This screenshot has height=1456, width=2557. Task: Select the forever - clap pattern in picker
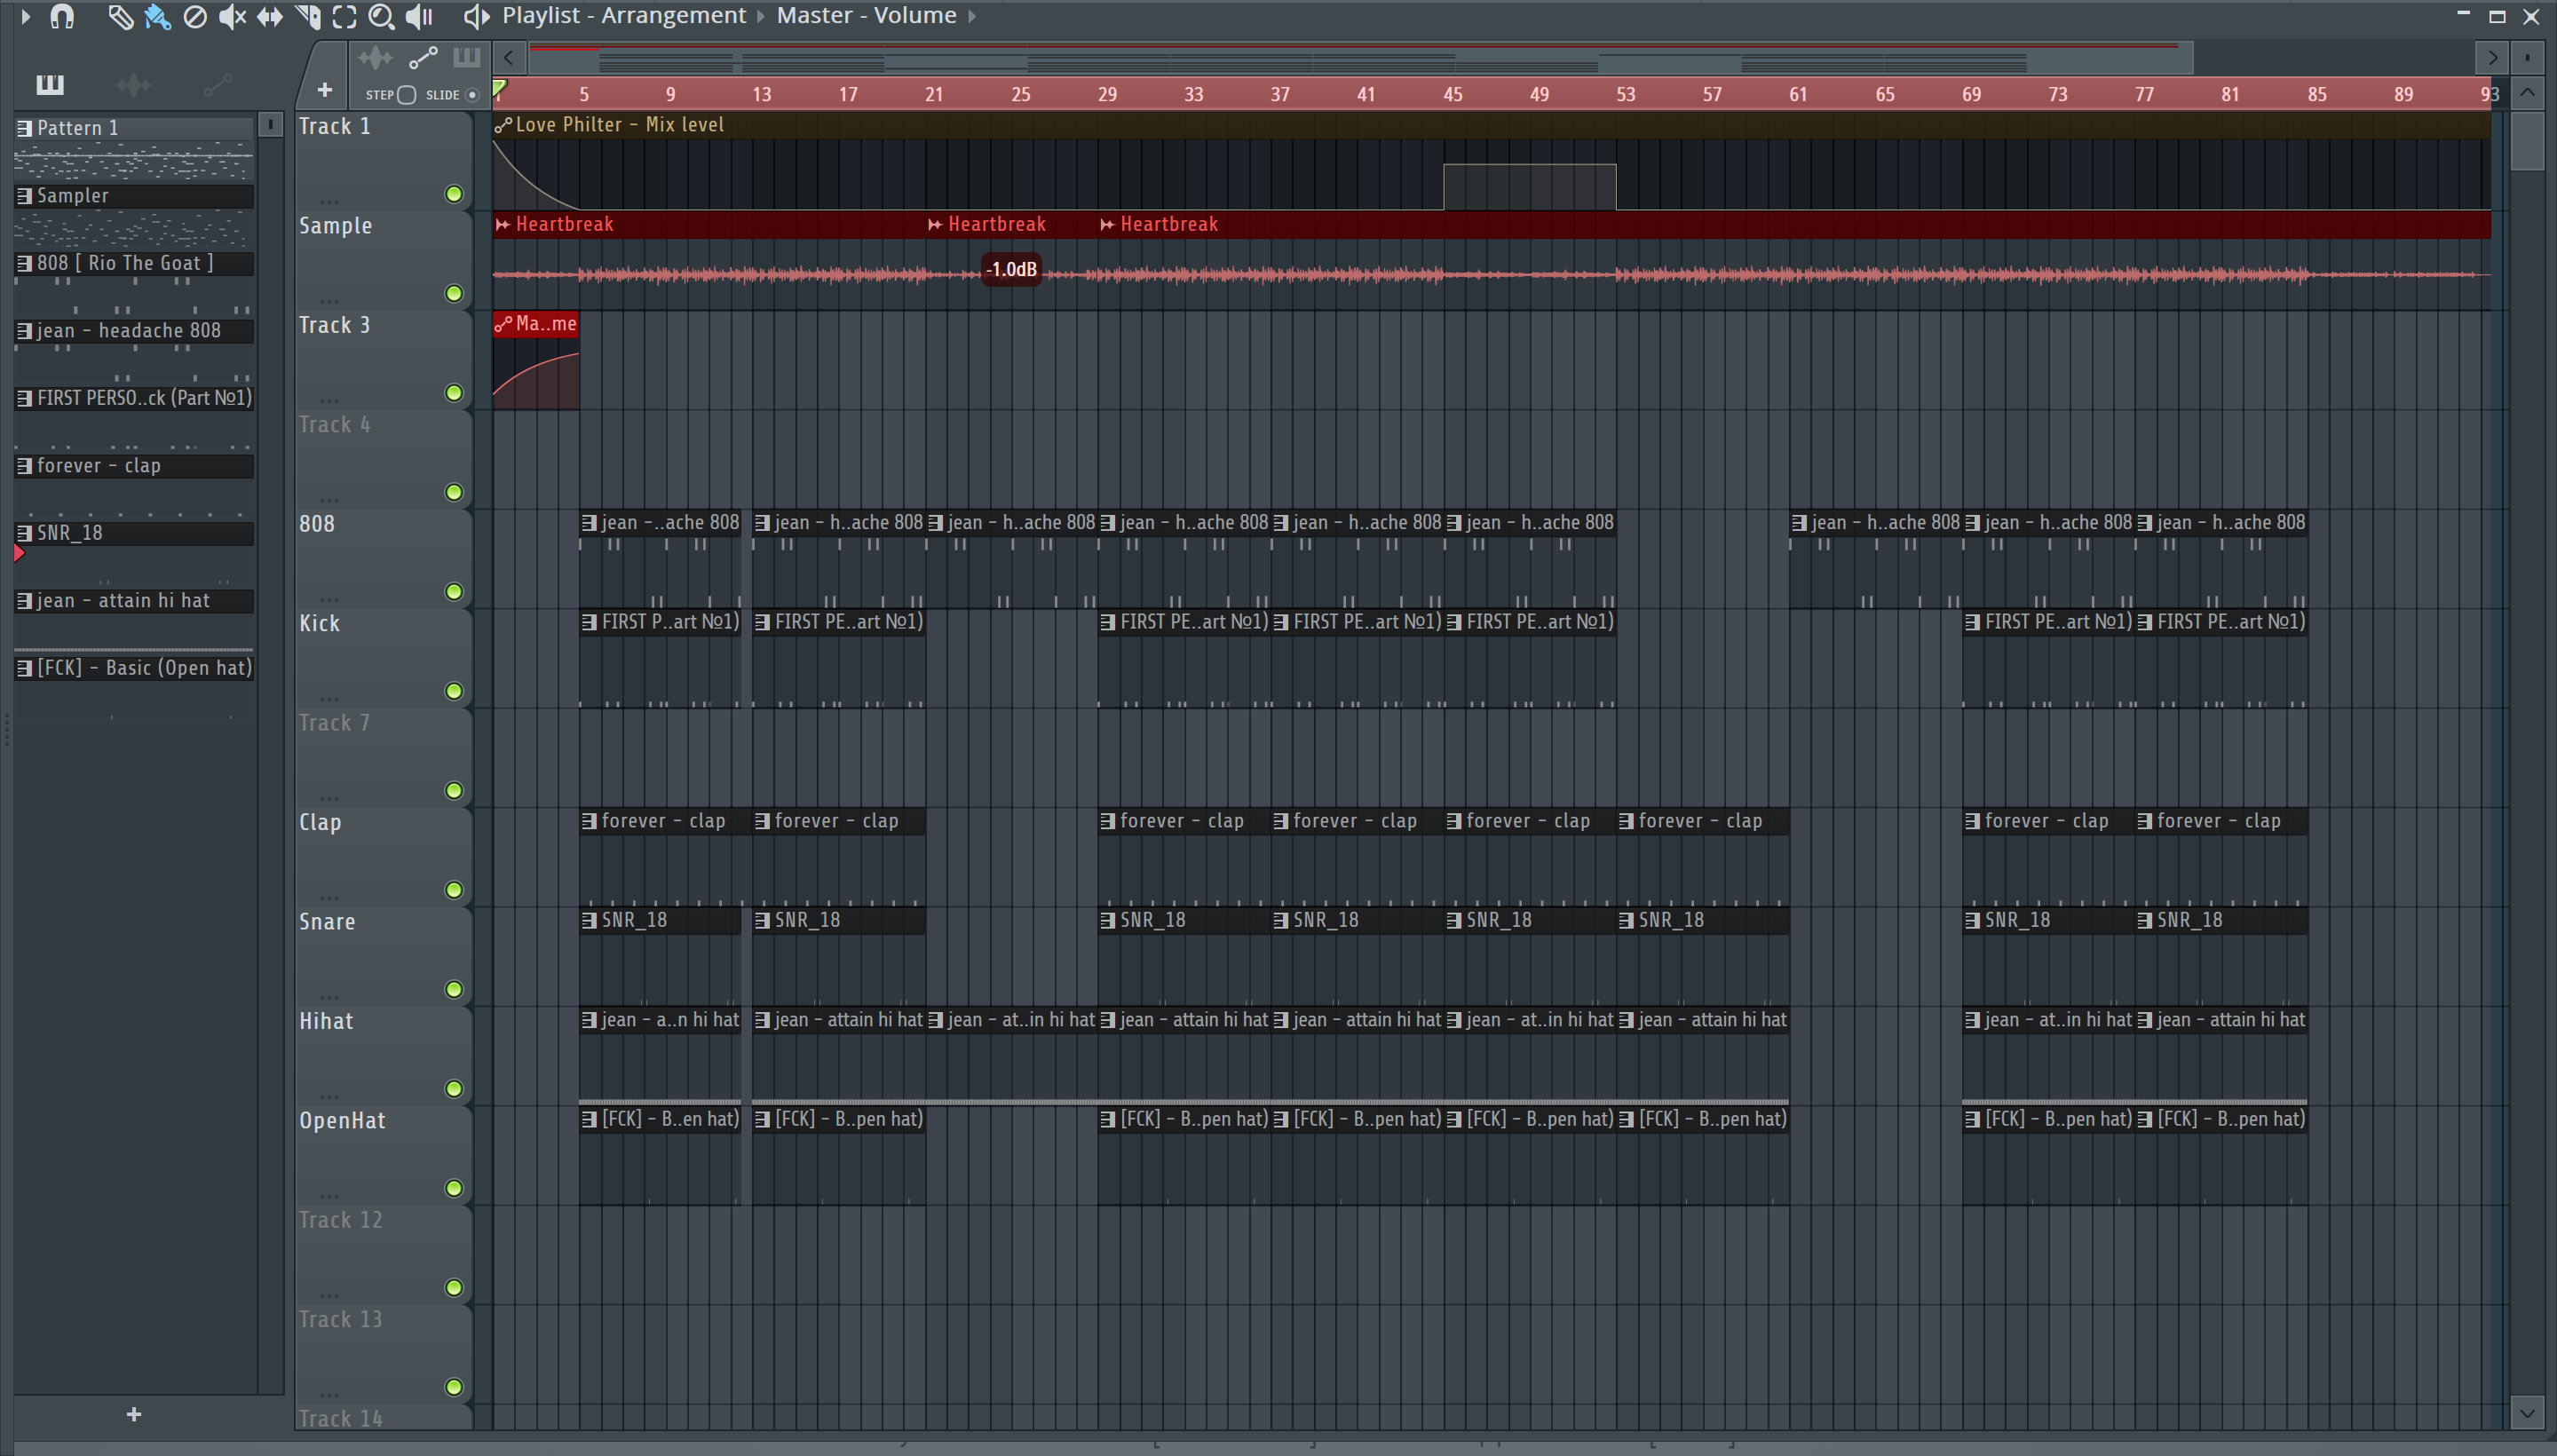pos(134,466)
